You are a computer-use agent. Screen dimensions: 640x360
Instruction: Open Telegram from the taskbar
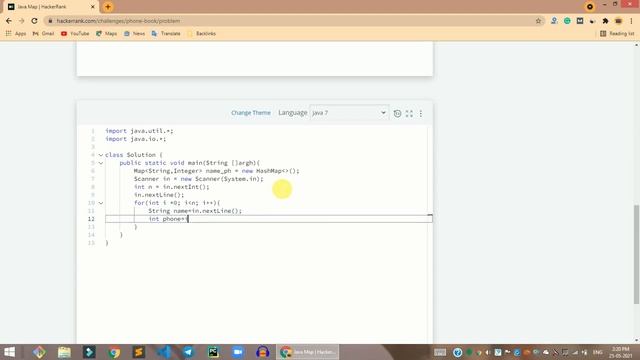coord(188,352)
